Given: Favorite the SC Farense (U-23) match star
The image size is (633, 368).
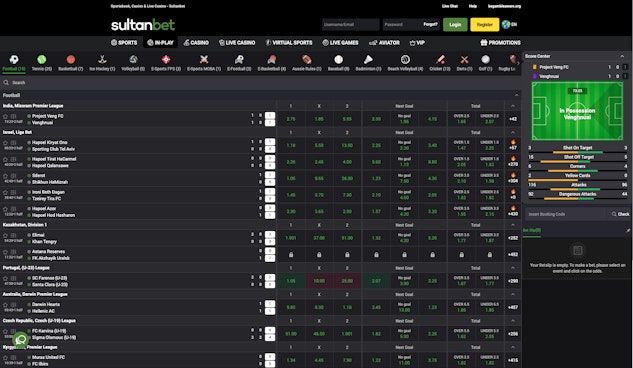Looking at the screenshot, I should click(x=5, y=278).
